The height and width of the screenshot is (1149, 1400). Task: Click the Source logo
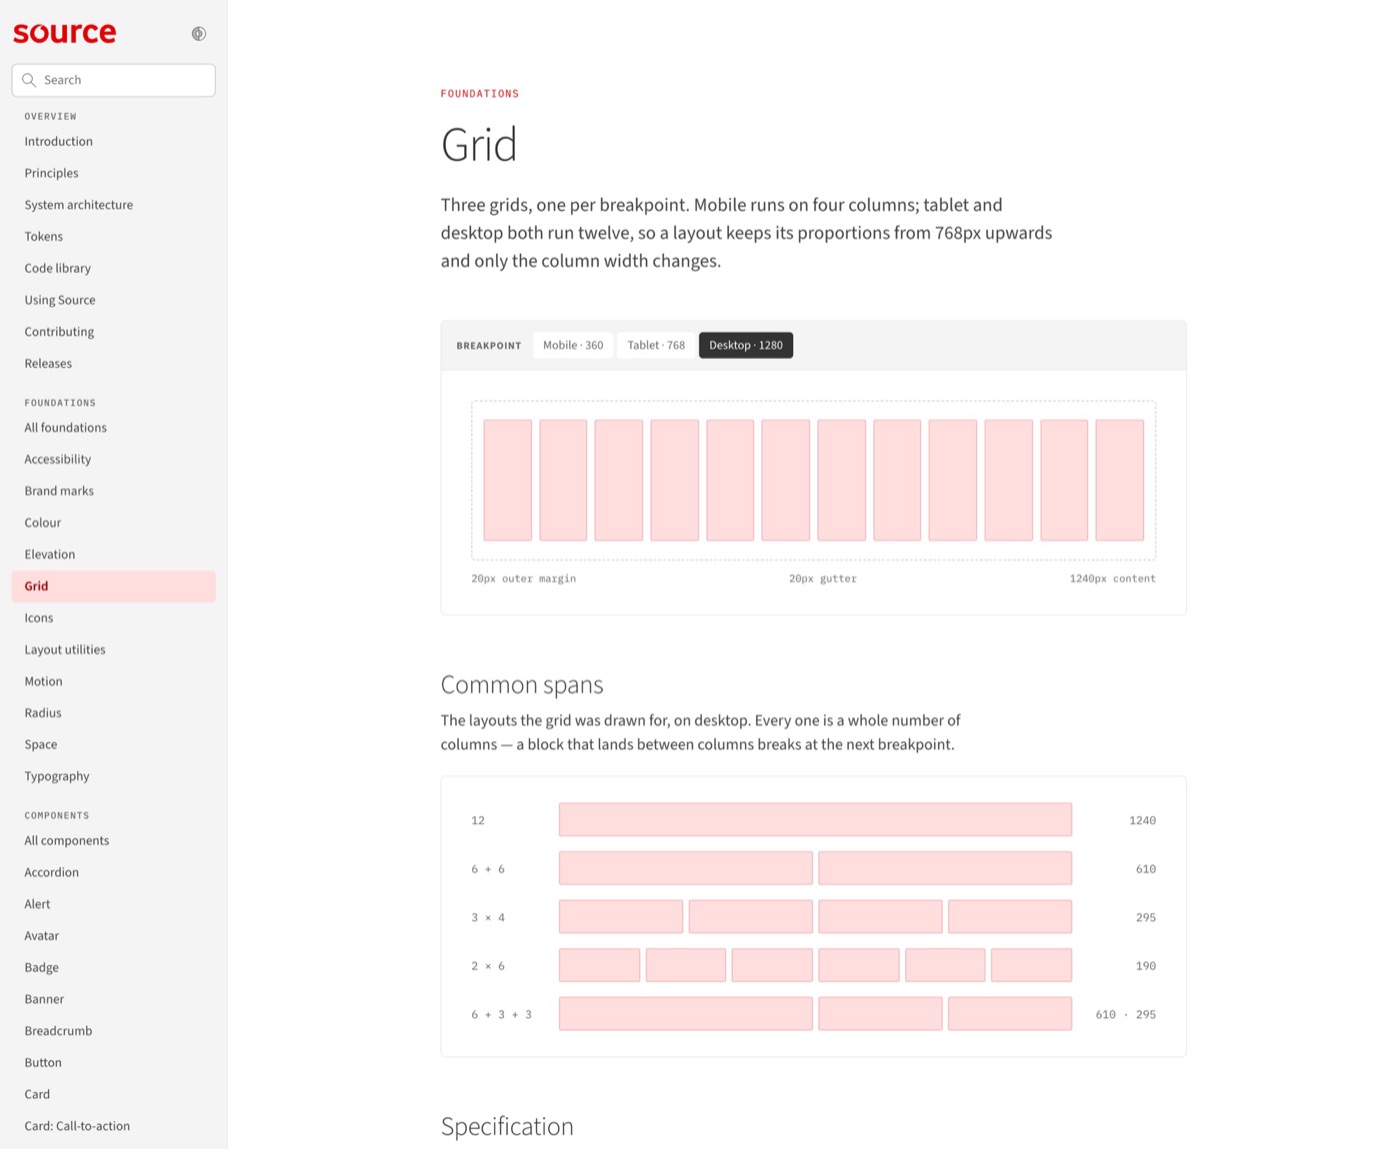(x=65, y=33)
